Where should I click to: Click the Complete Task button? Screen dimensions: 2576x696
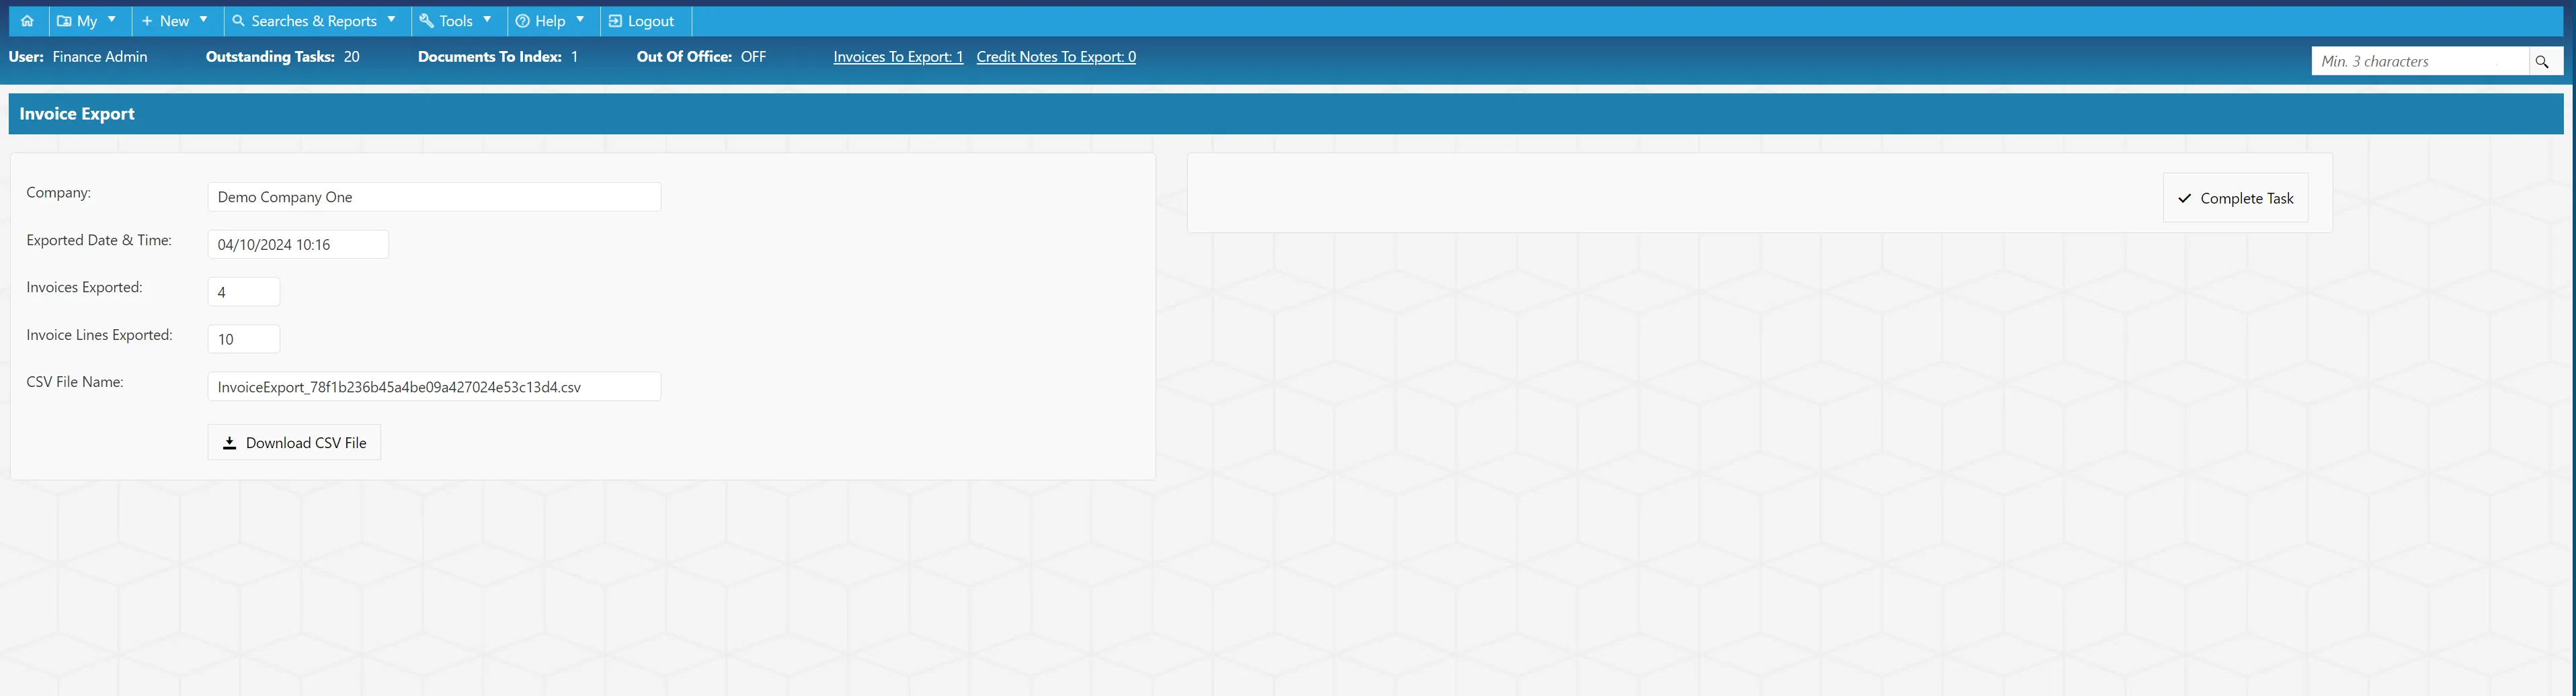(x=2236, y=198)
